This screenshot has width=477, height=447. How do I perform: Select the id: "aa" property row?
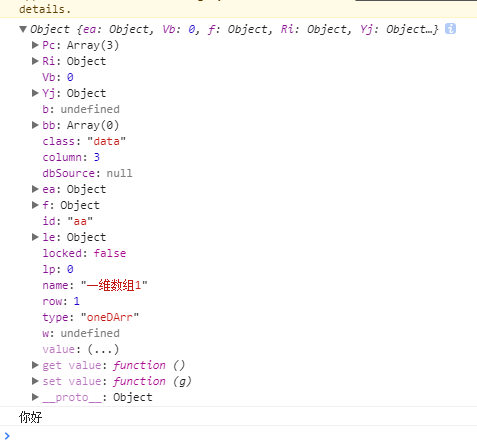(68, 221)
